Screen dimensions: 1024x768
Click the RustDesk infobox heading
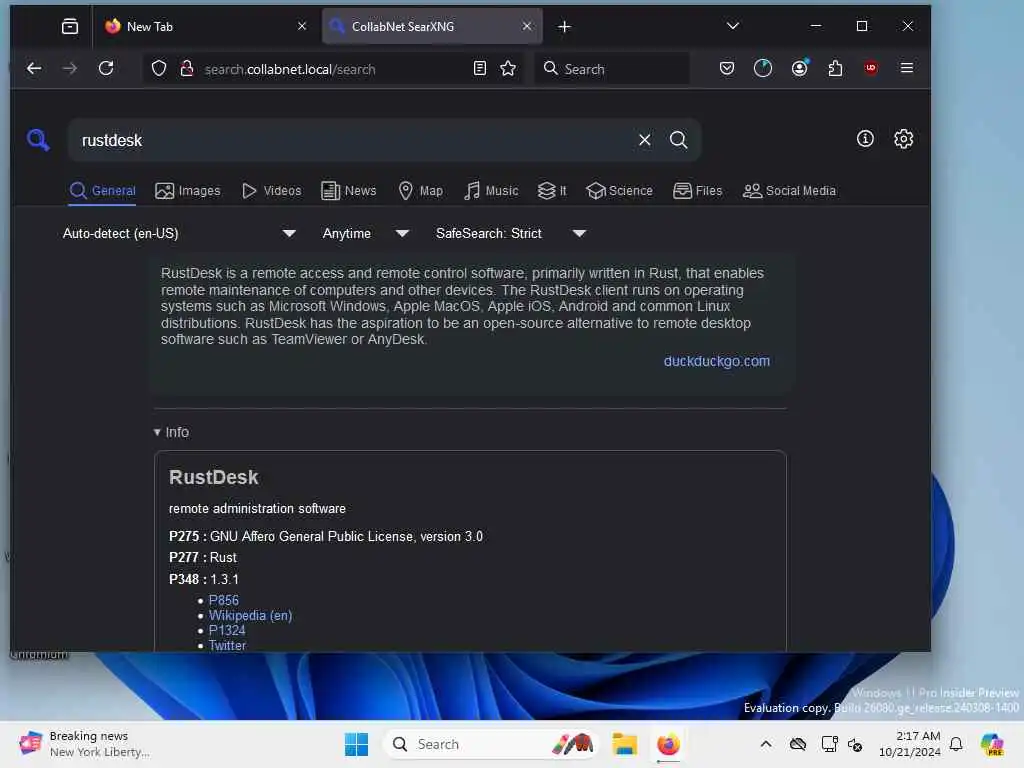(214, 477)
